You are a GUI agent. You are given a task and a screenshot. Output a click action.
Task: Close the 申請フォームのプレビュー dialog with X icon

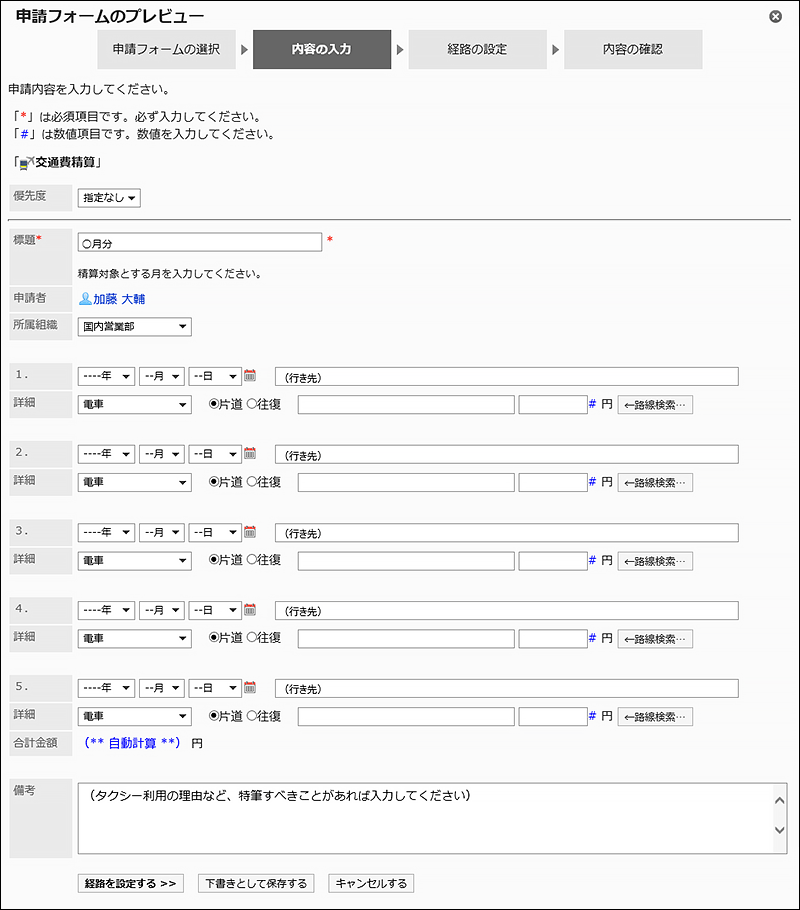(x=775, y=16)
